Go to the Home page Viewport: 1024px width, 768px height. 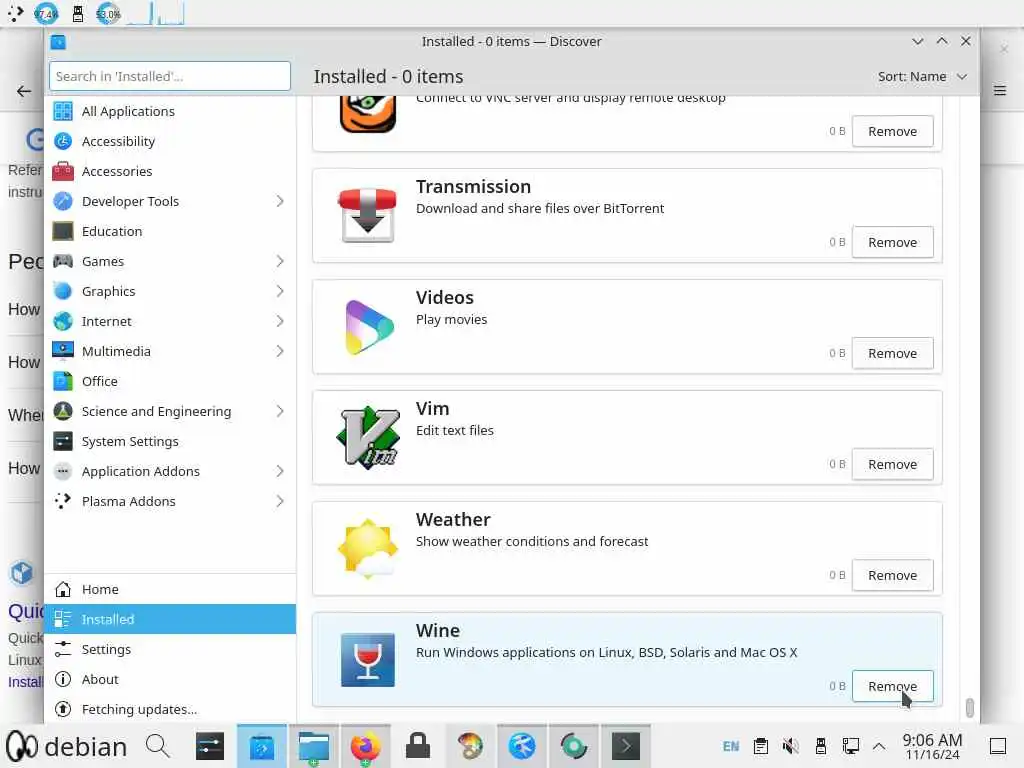[170, 589]
